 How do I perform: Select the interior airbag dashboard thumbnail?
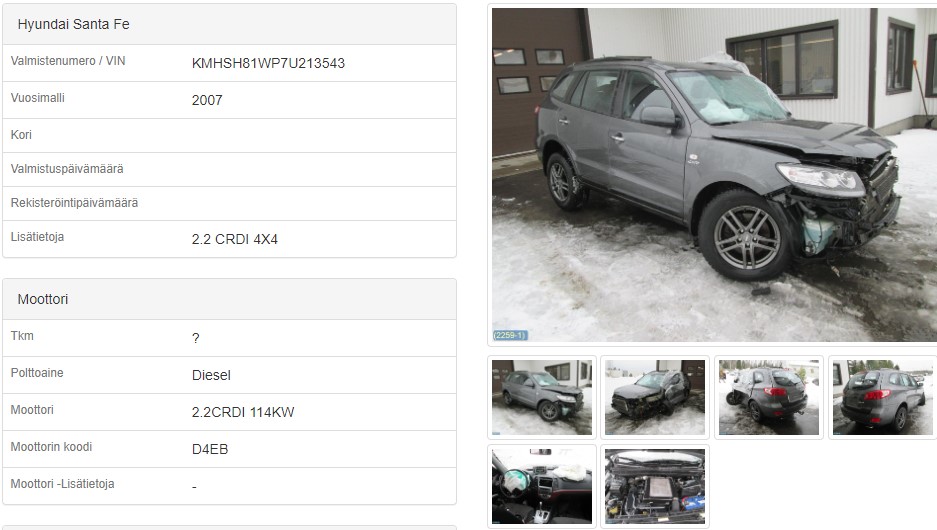click(x=541, y=486)
